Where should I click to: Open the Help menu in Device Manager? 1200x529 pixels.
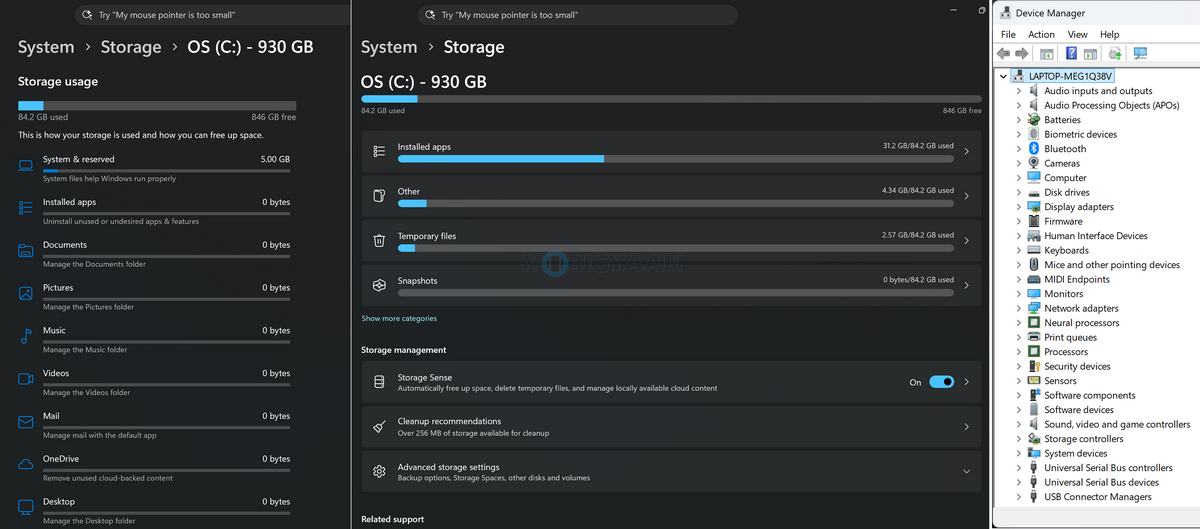[1109, 34]
